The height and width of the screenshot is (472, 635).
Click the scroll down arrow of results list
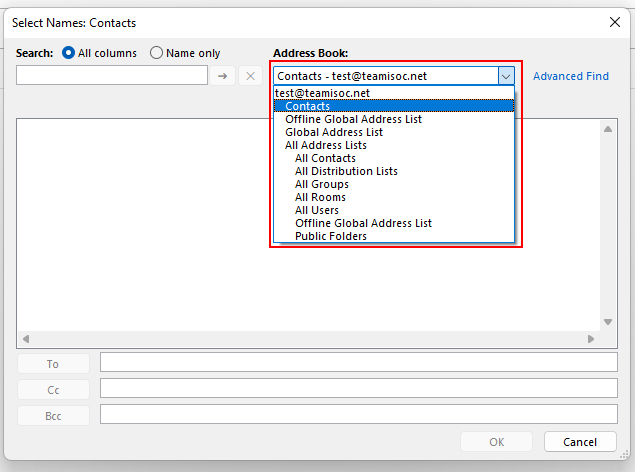pyautogui.click(x=608, y=322)
